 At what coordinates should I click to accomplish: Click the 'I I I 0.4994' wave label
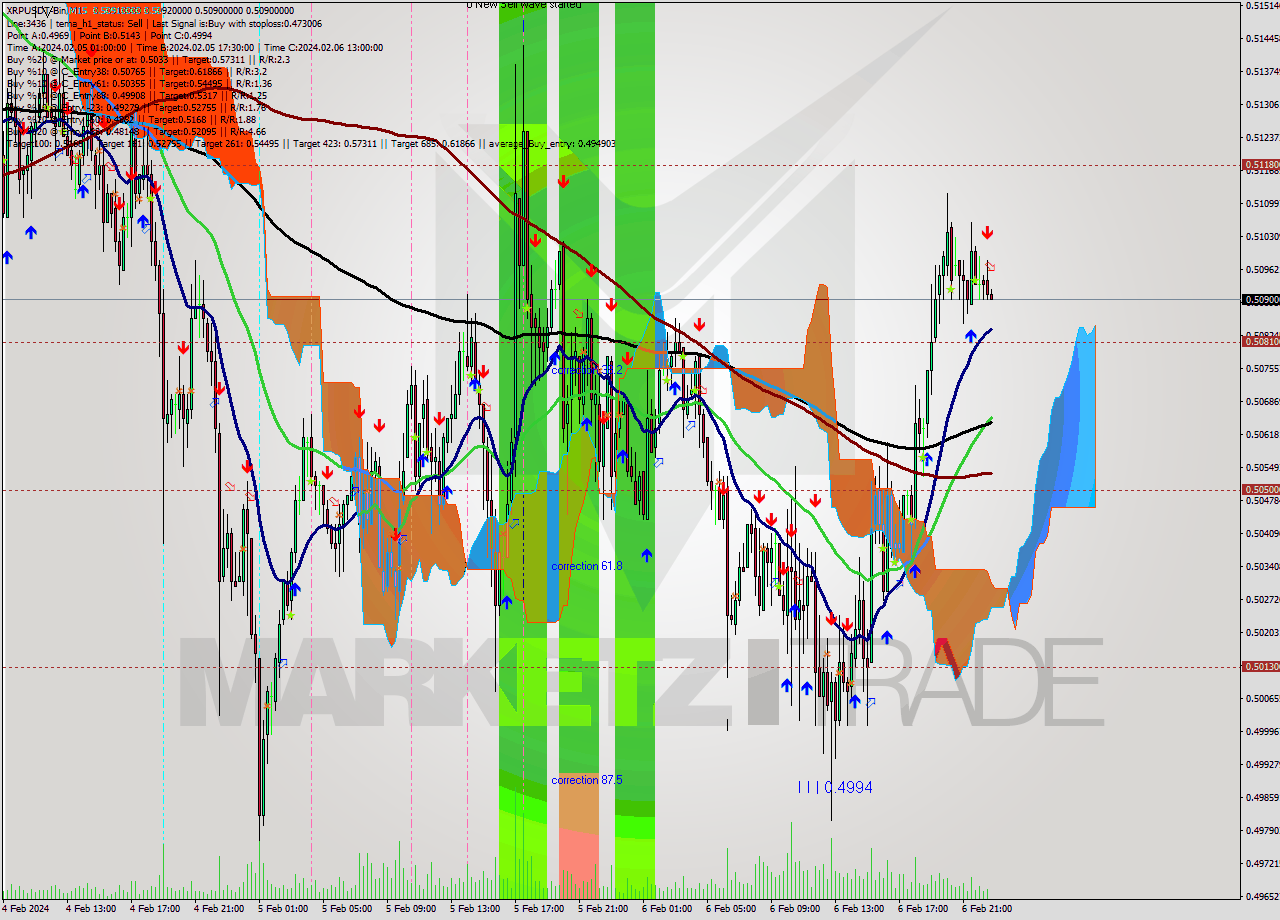pyautogui.click(x=835, y=788)
